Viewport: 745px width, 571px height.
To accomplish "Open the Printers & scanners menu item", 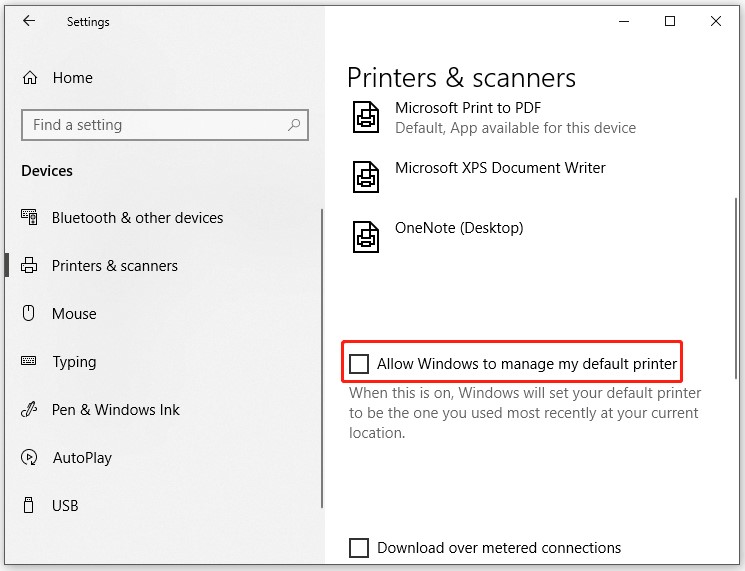I will pyautogui.click(x=114, y=266).
